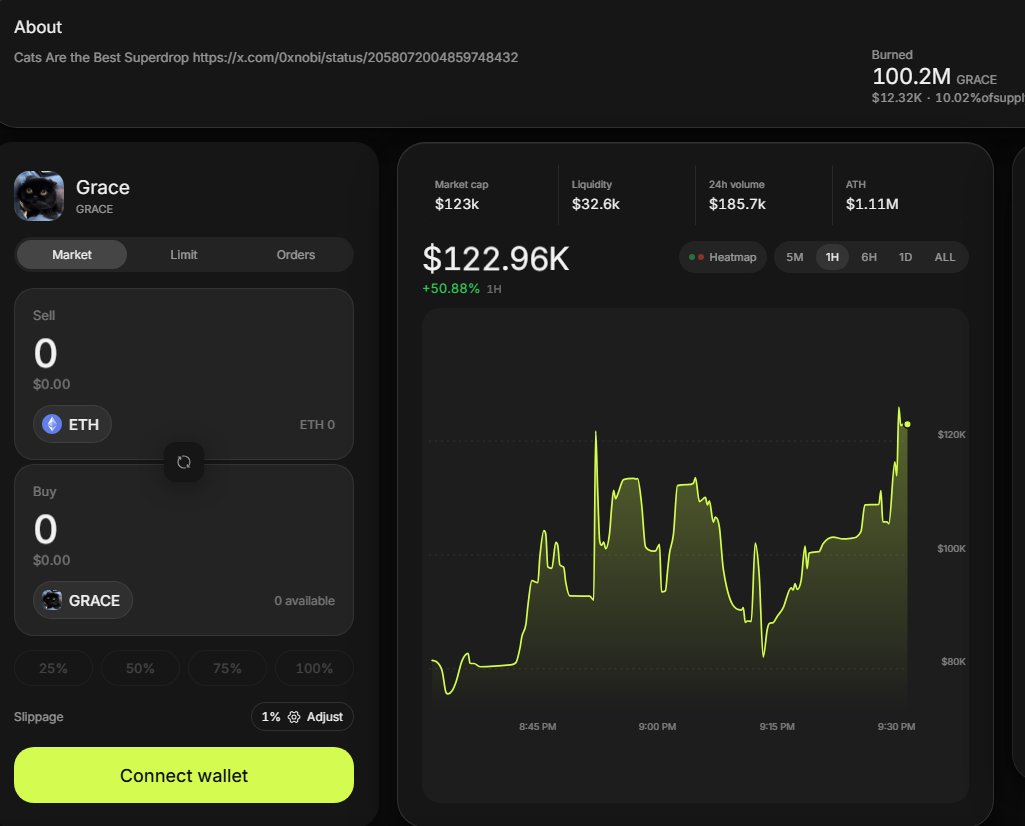Click the $80K axis label
Screen dimensions: 1025x826
coord(953,661)
